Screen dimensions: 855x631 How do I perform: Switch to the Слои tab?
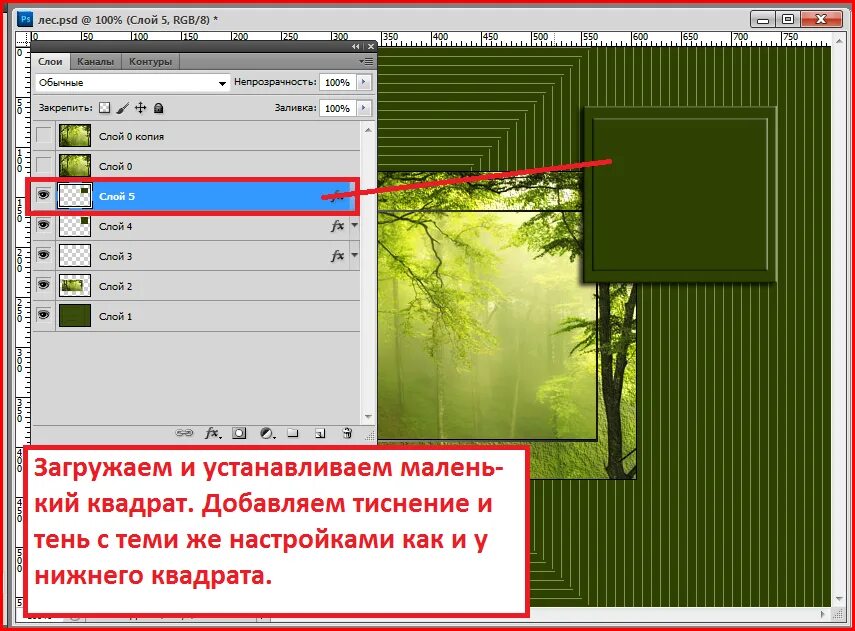(50, 62)
